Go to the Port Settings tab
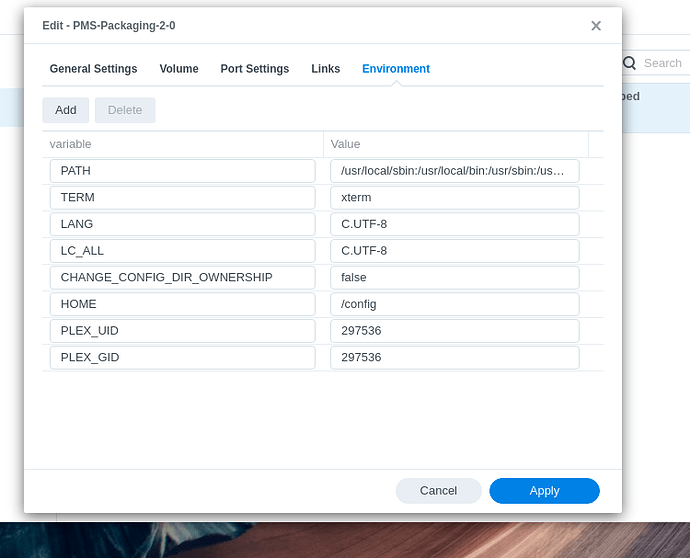 coord(255,69)
